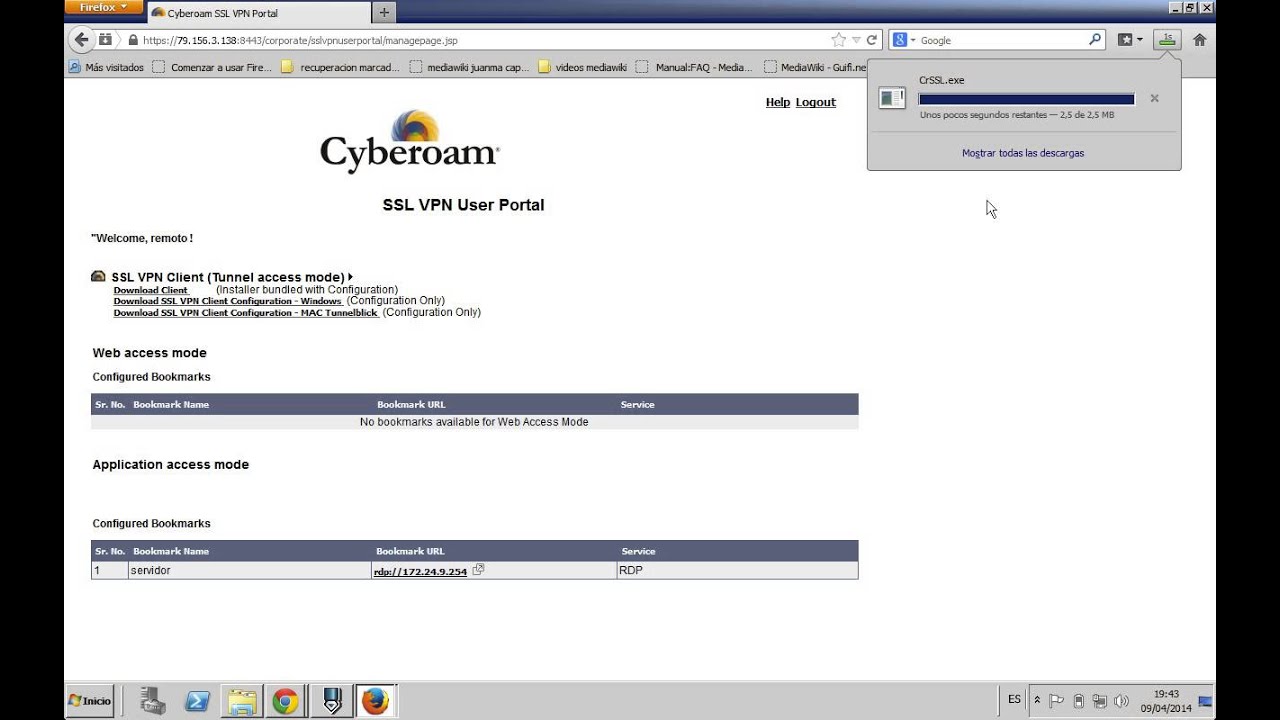This screenshot has height=720, width=1280.
Task: Open the MediaWiki - Guifi.net bookmark
Action: [x=815, y=68]
